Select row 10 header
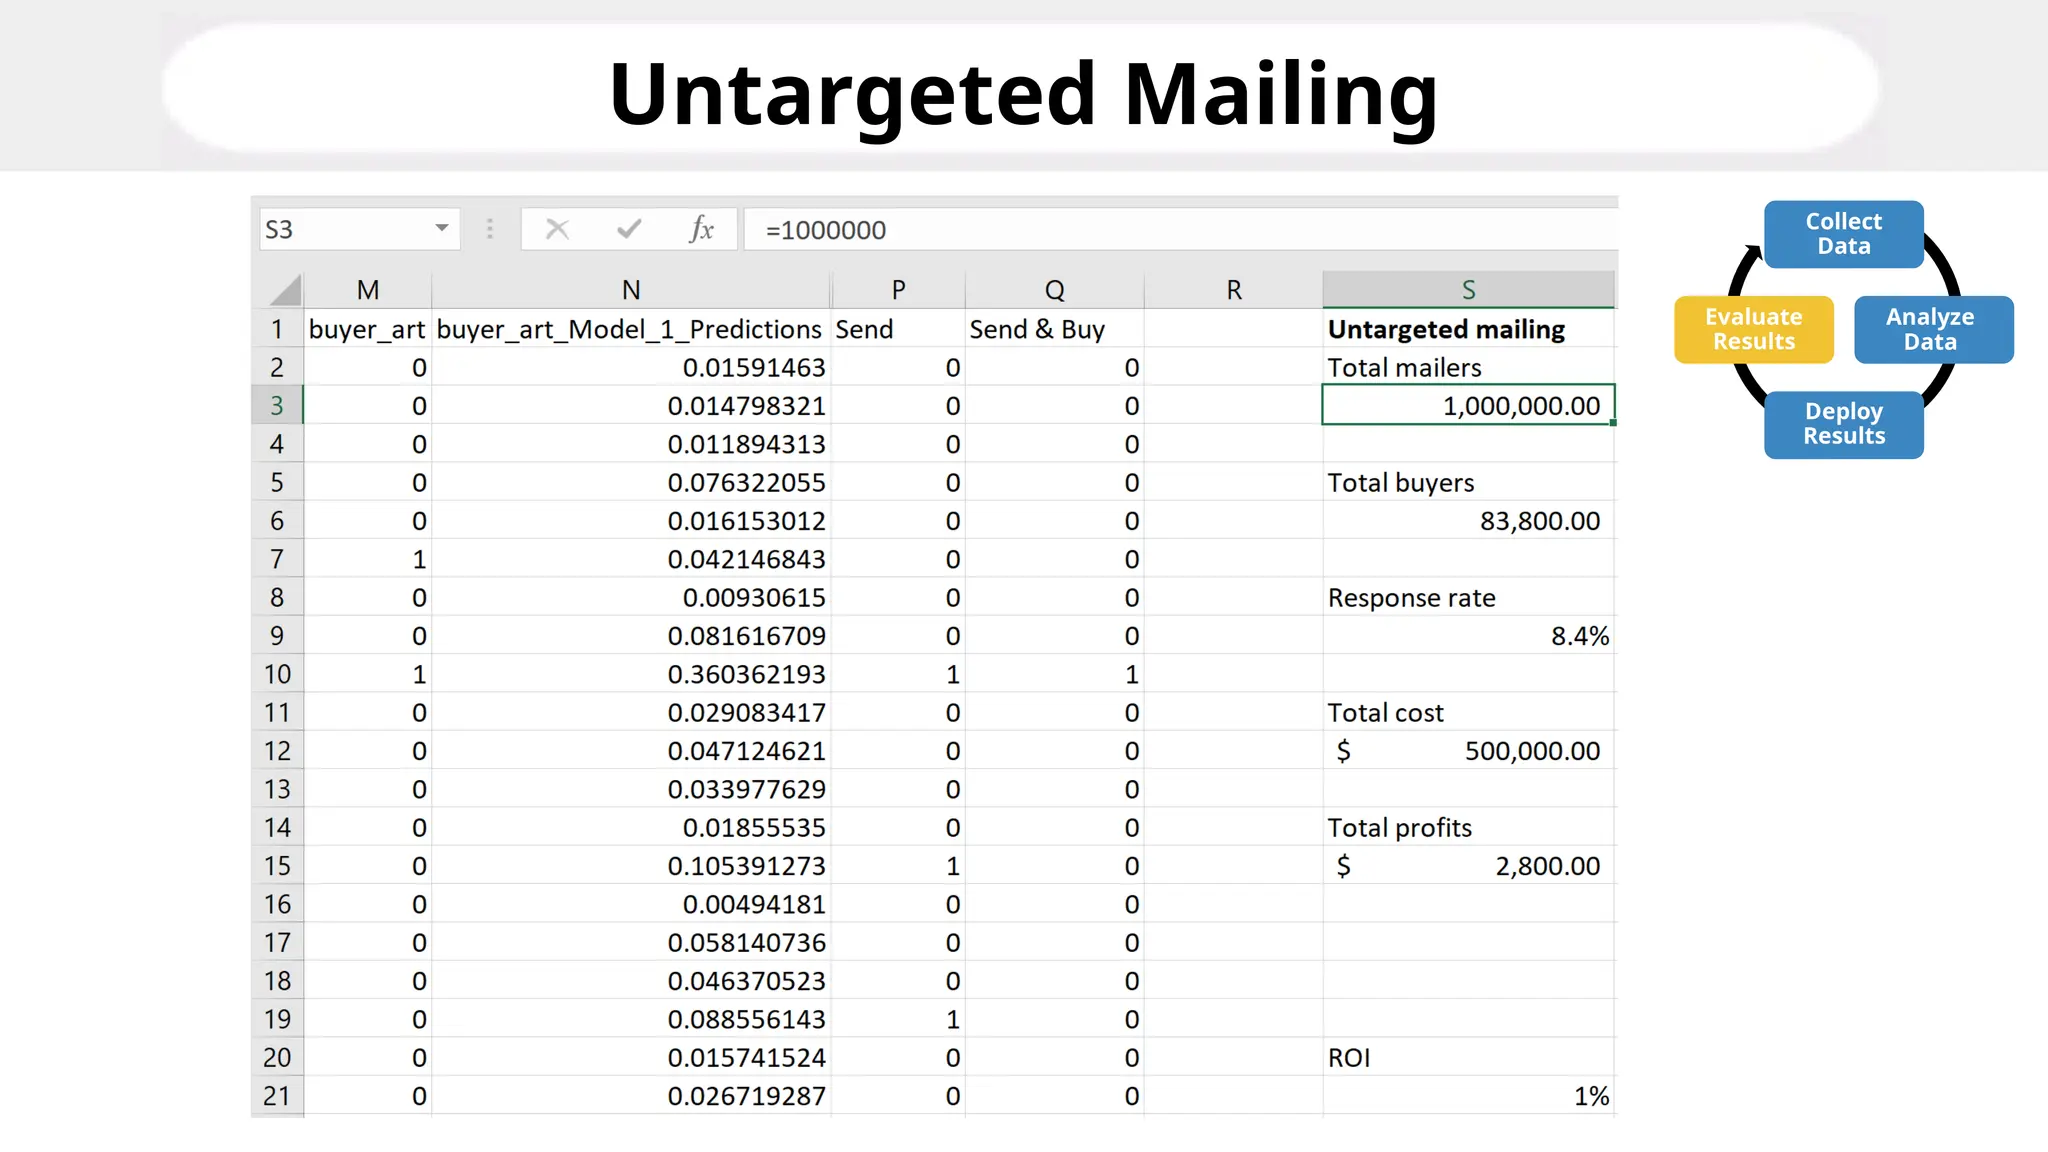2048x1152 pixels. coord(277,674)
